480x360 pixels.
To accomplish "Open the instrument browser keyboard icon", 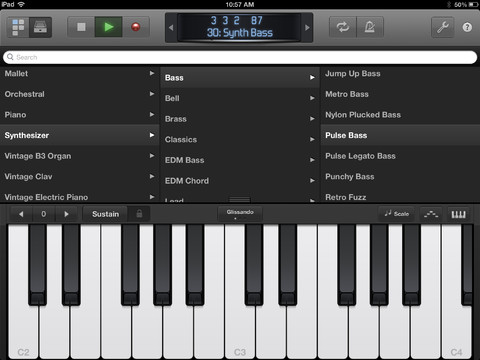I will click(x=40, y=27).
